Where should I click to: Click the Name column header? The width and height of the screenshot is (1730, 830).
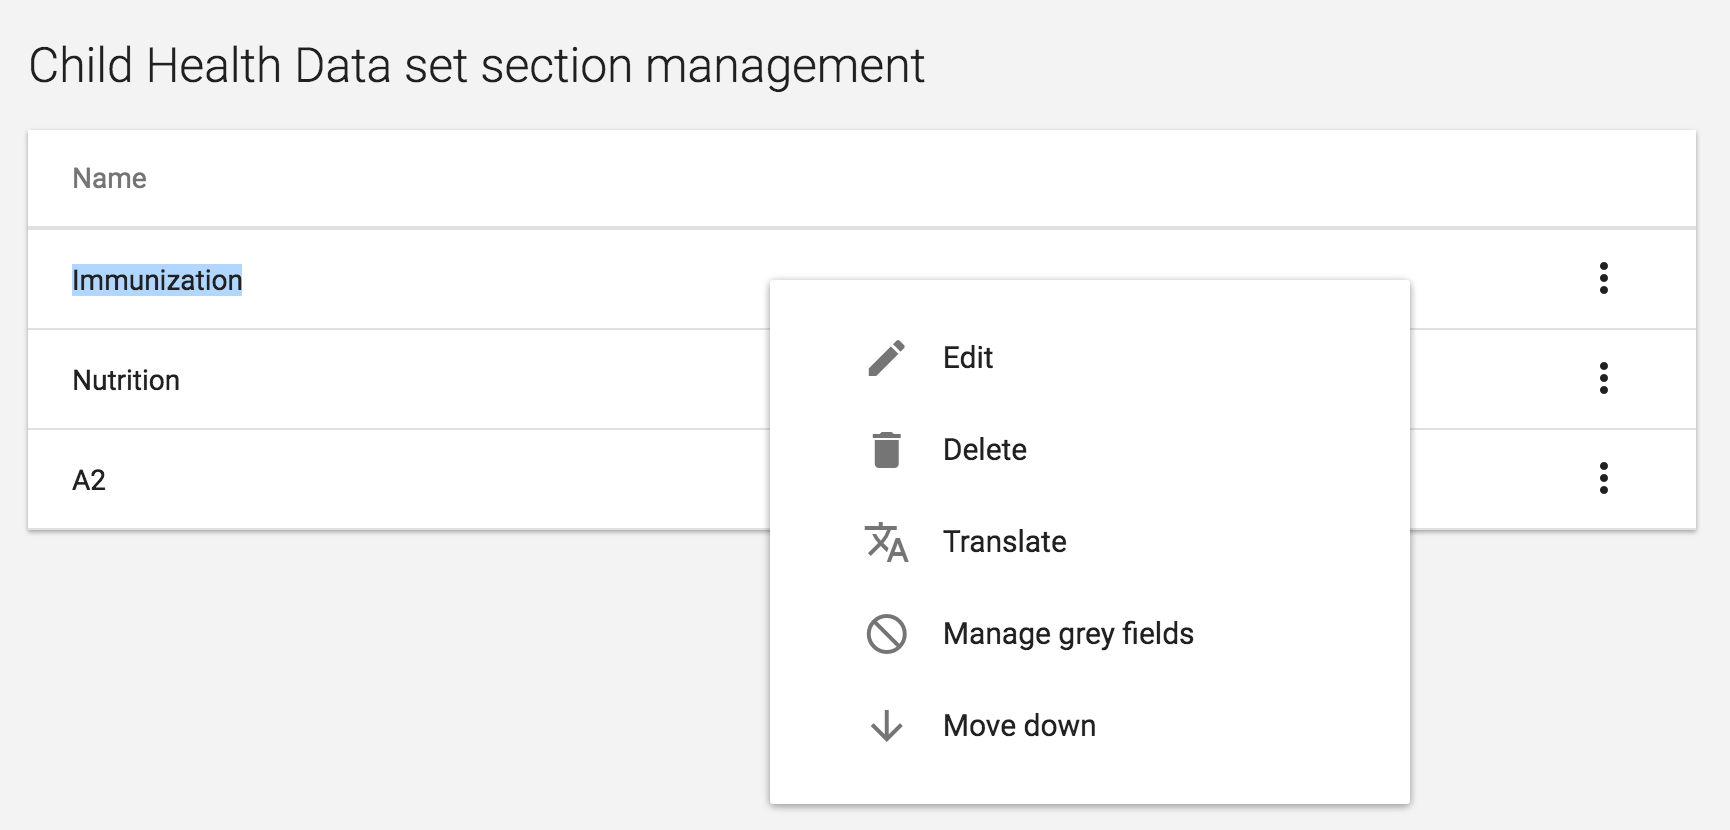pyautogui.click(x=109, y=178)
